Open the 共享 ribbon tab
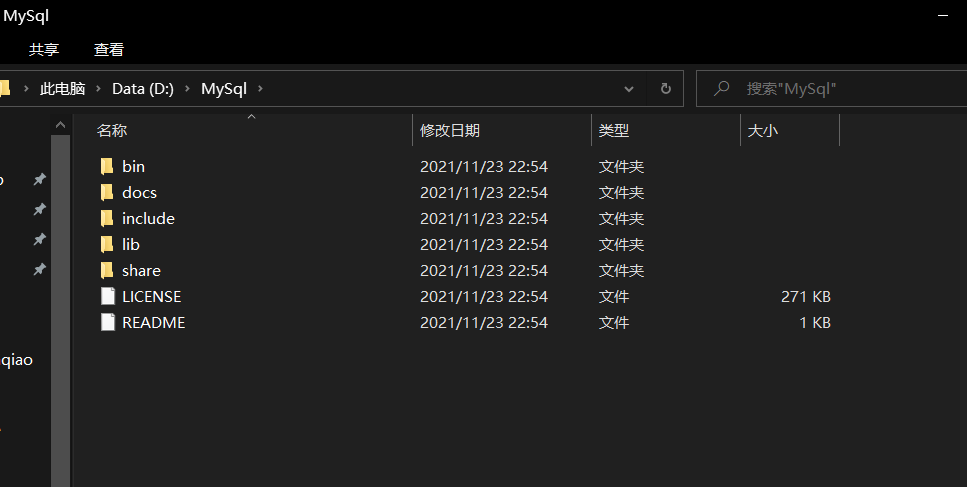 point(44,49)
